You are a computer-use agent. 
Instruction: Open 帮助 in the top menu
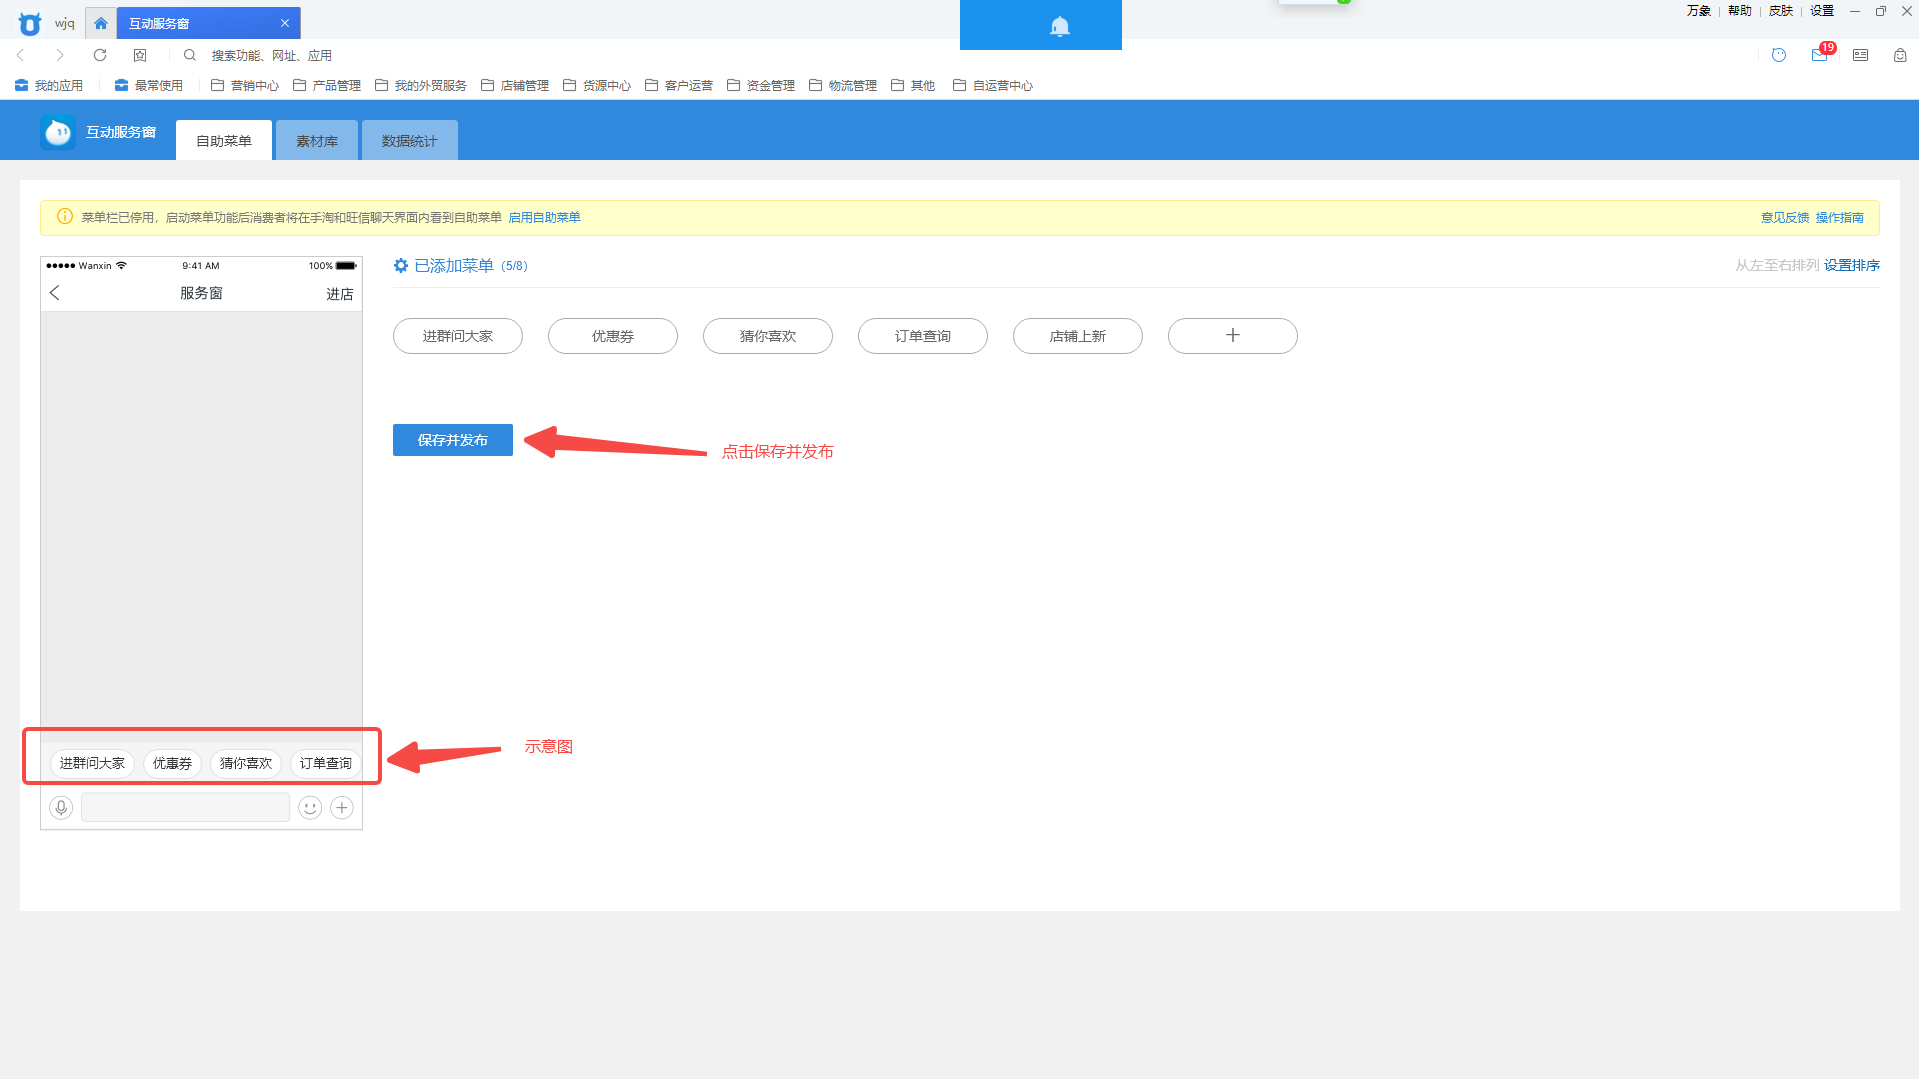1740,11
